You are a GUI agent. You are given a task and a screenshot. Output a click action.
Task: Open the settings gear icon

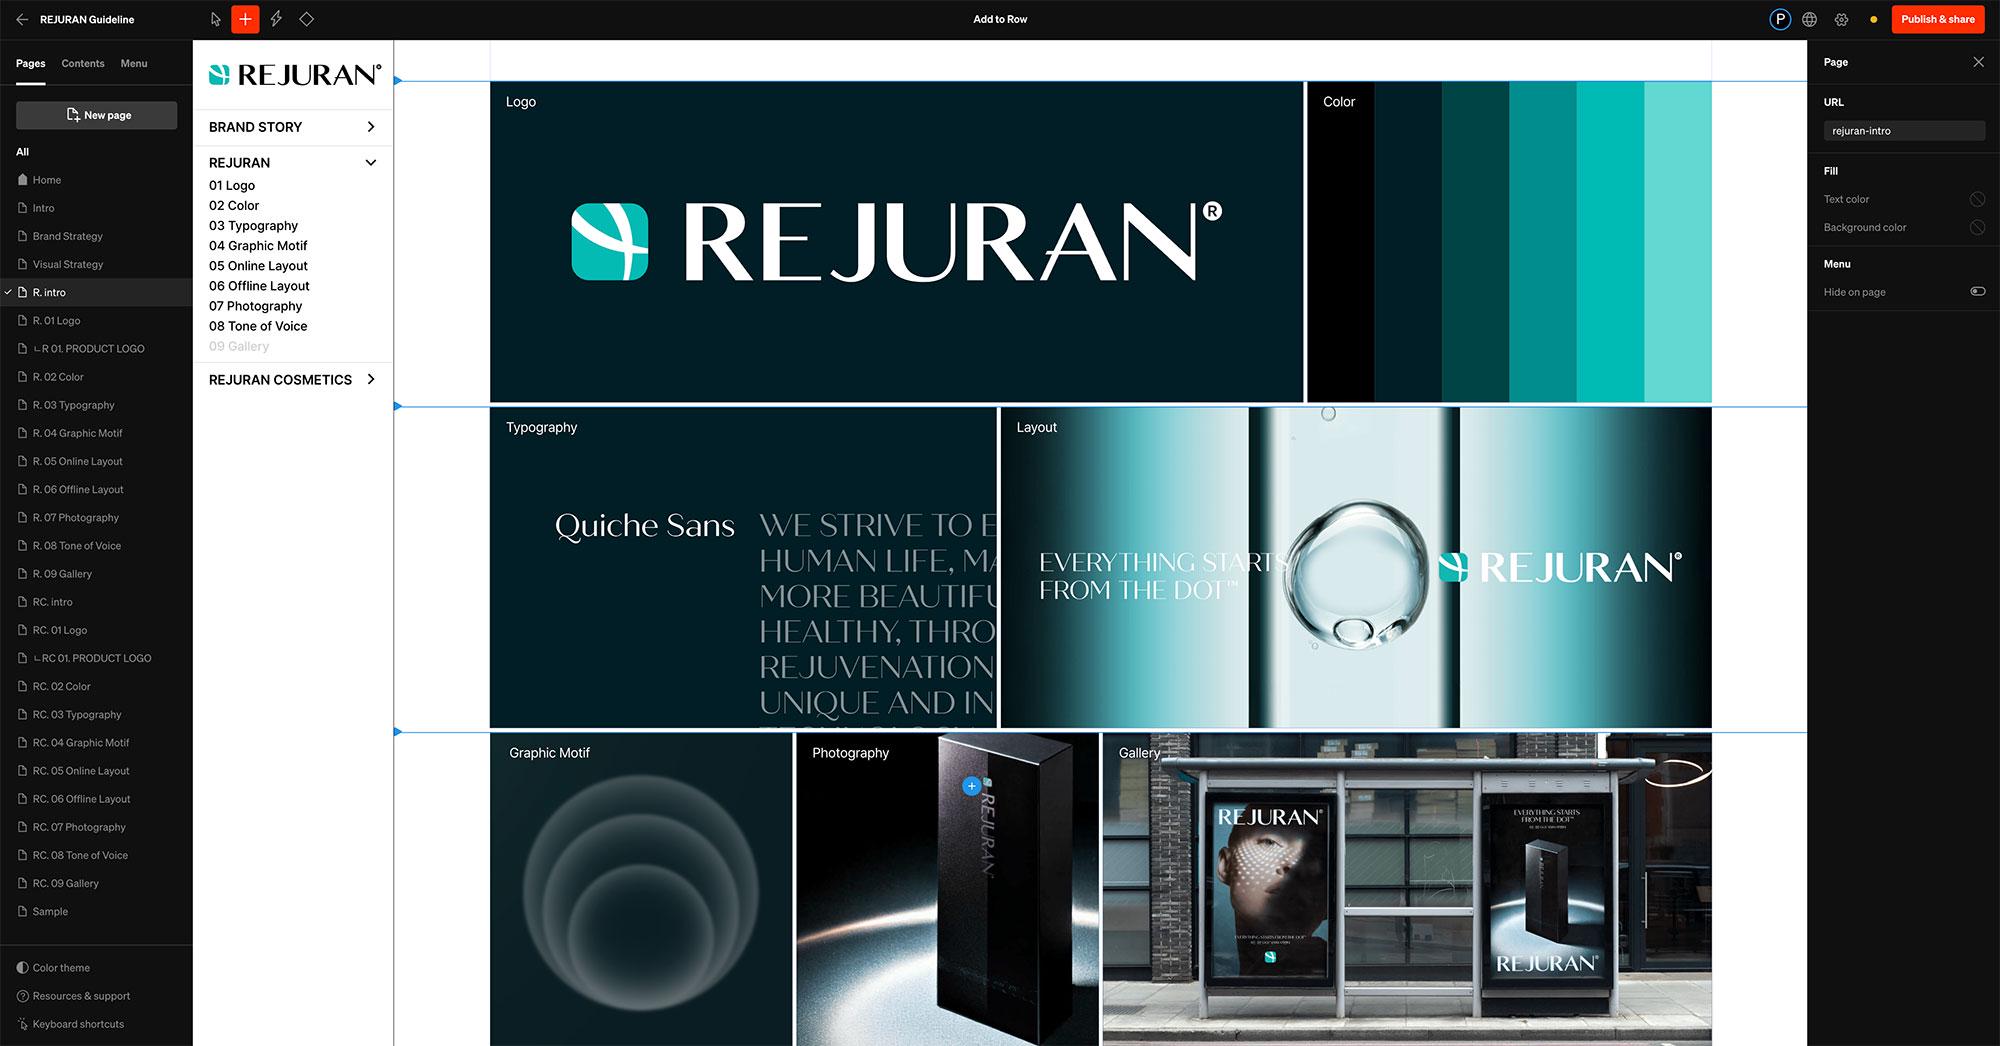[1841, 19]
